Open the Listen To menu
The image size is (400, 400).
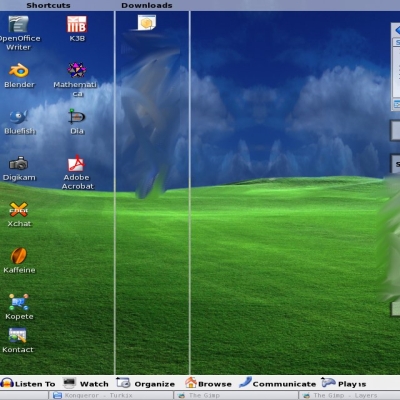[28, 383]
